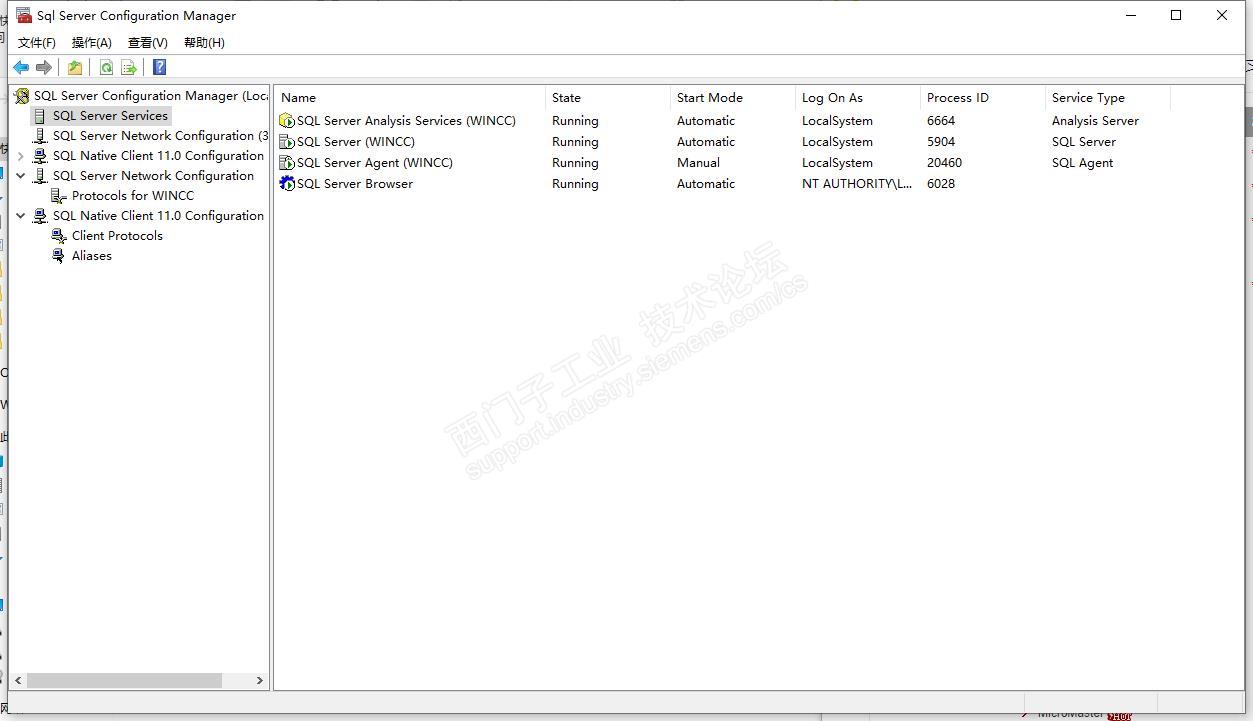Viewport: 1253px width, 721px height.
Task: Click the SQL Server Services tree icon
Action: pos(41,116)
